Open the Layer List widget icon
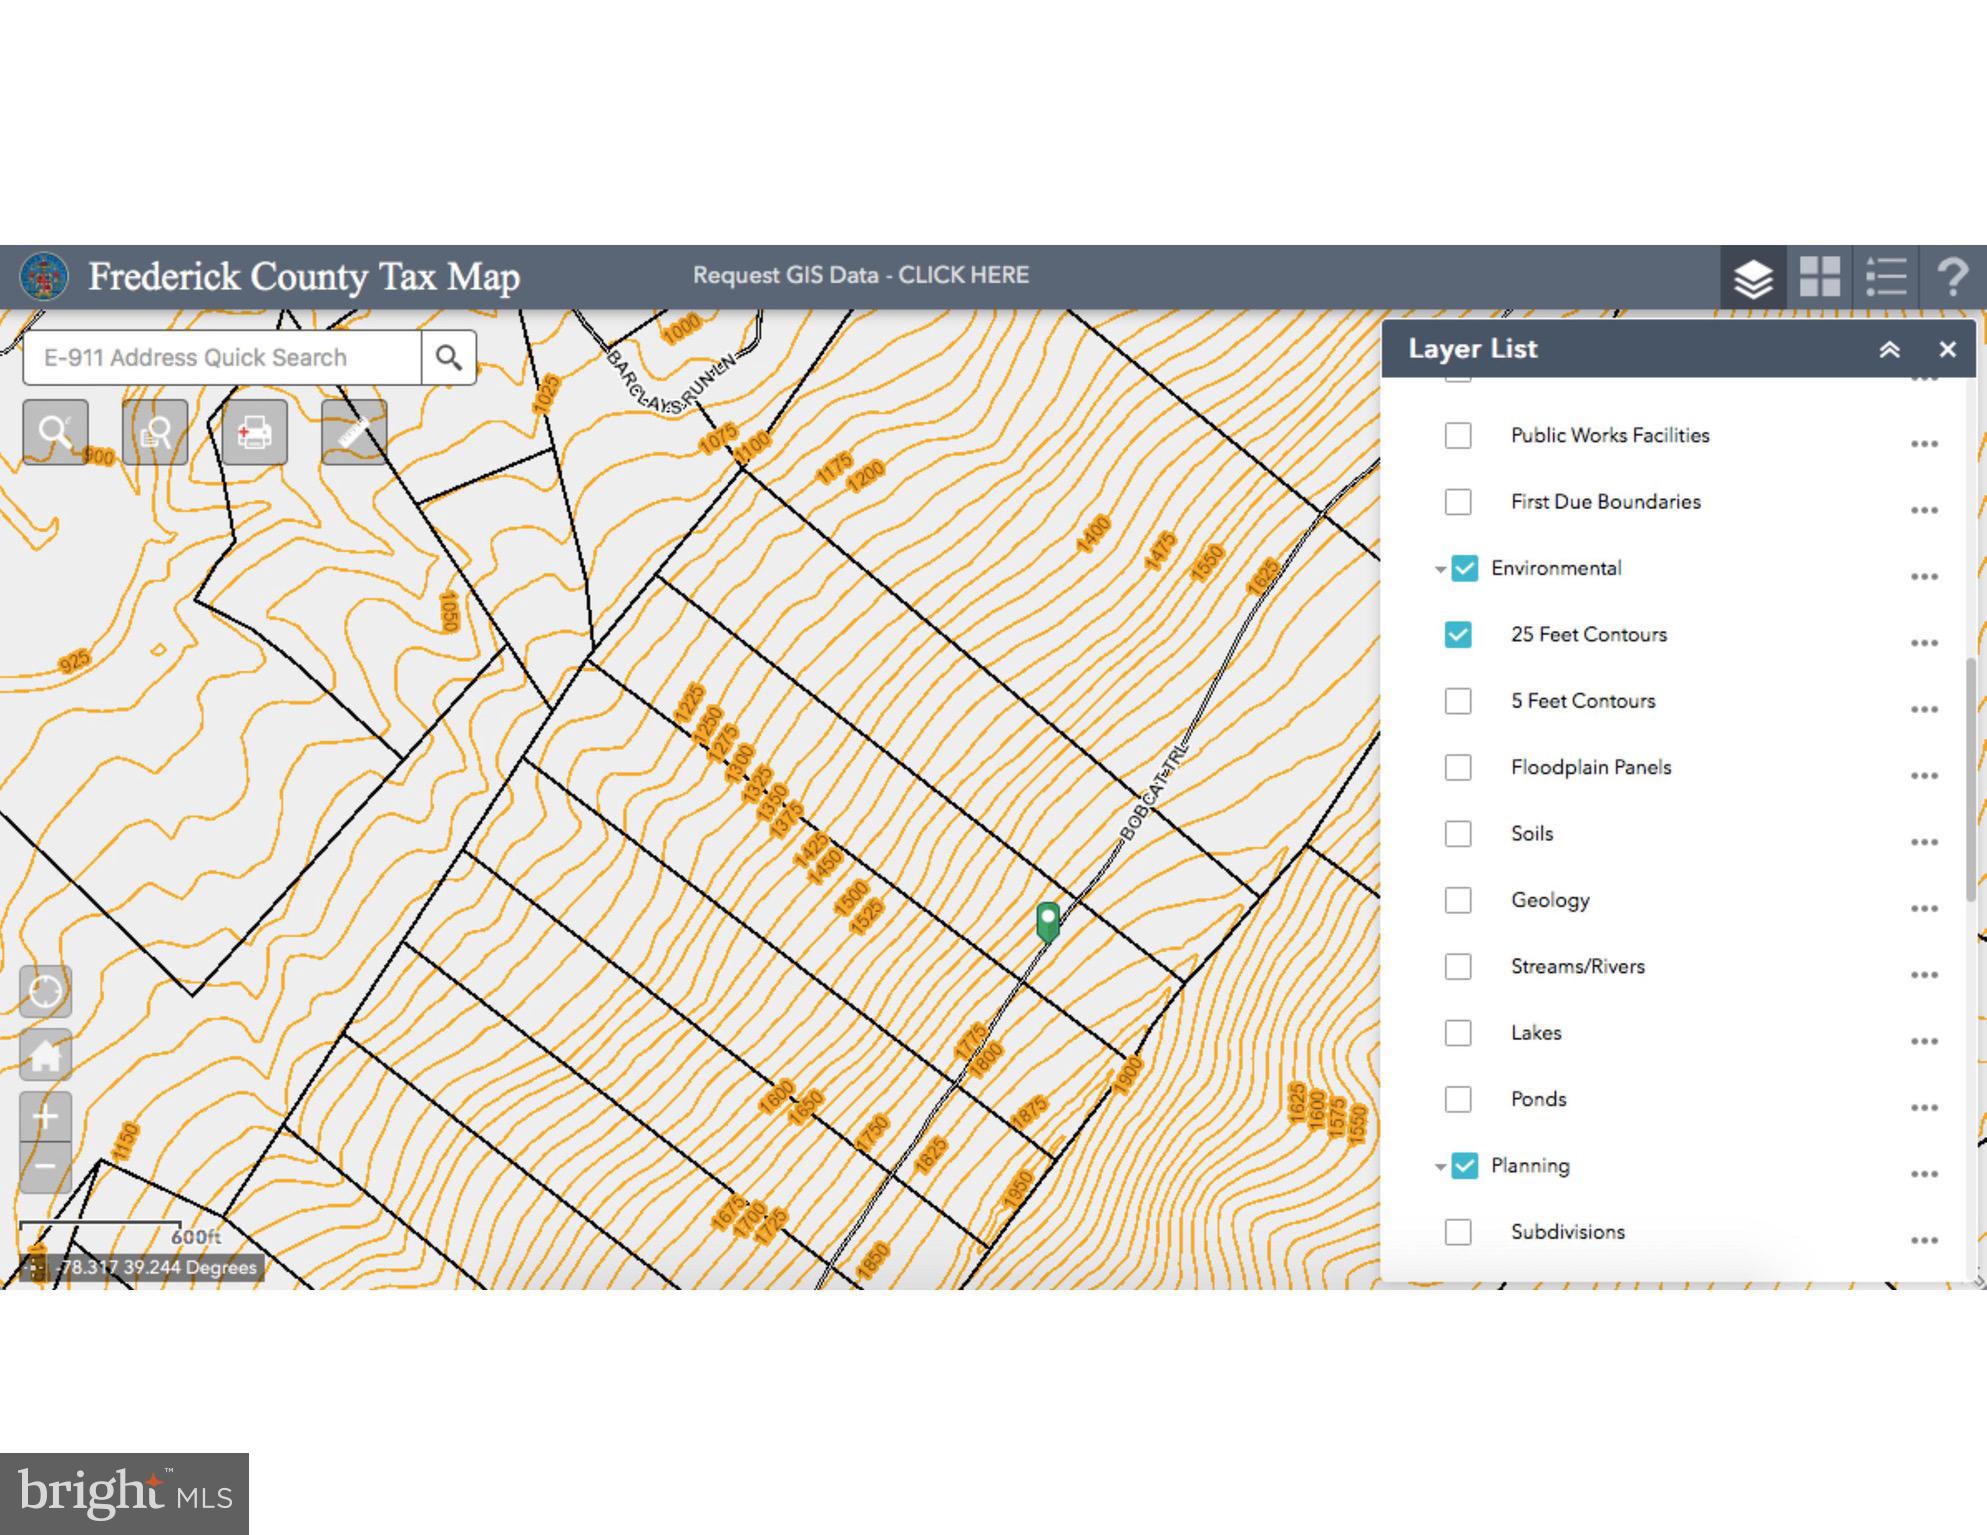Image resolution: width=1987 pixels, height=1535 pixels. click(x=1752, y=278)
